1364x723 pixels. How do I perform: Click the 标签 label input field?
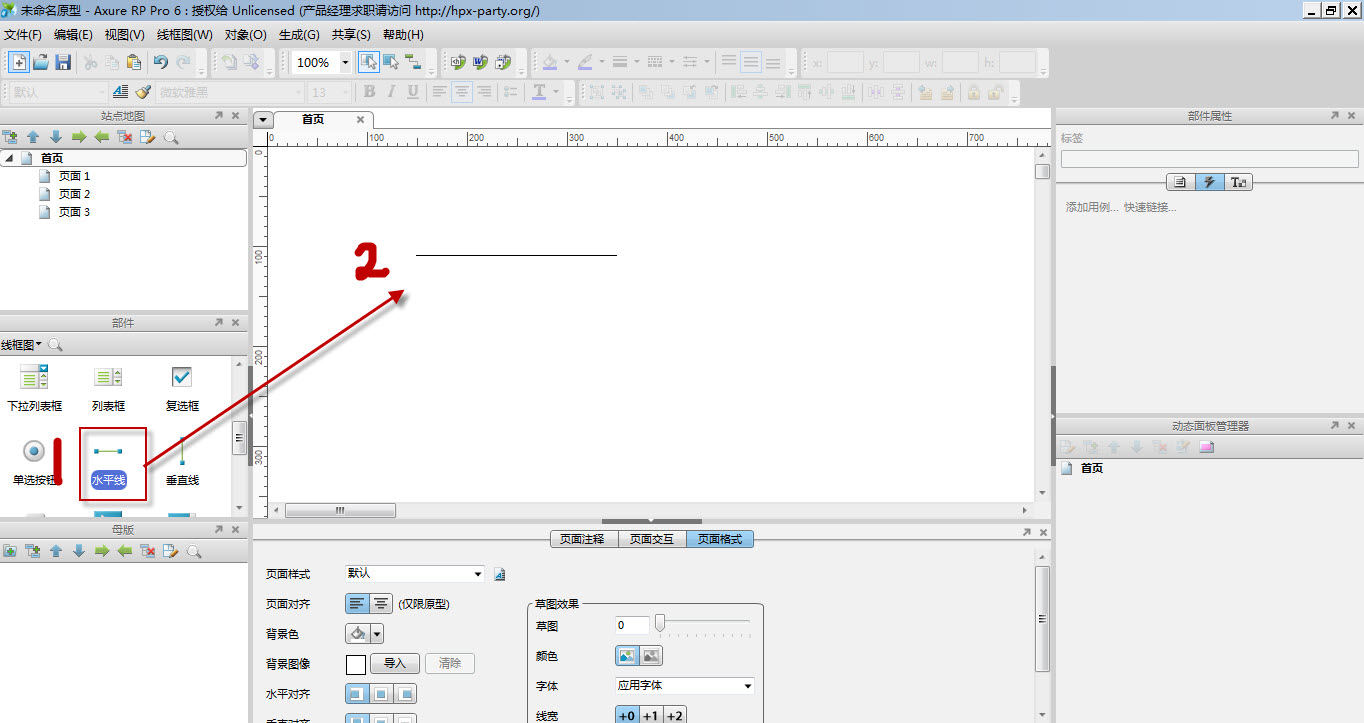click(x=1209, y=159)
